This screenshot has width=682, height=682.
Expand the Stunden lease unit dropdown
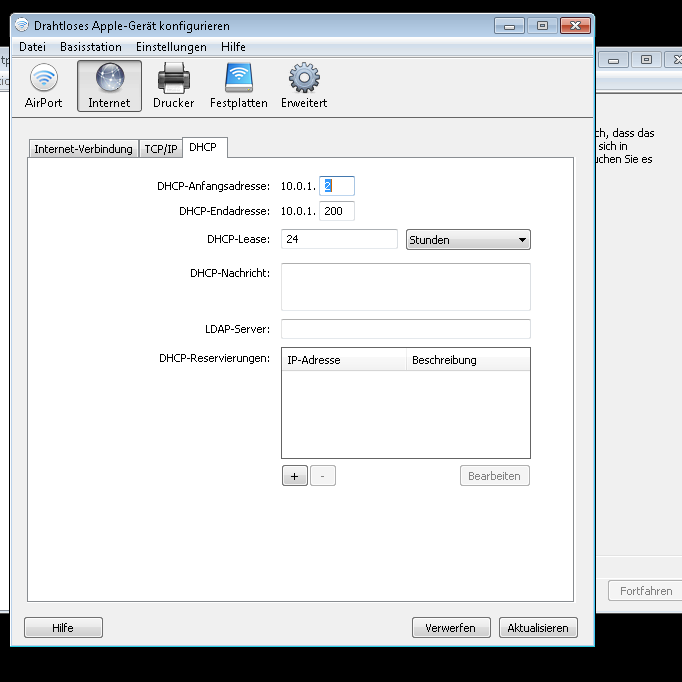click(468, 240)
